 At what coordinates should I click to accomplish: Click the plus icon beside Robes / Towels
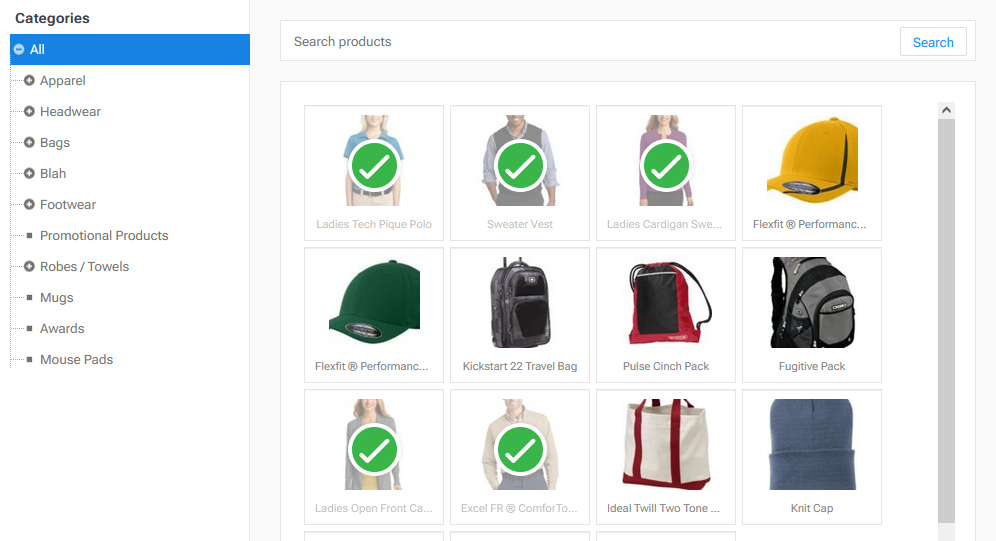29,267
